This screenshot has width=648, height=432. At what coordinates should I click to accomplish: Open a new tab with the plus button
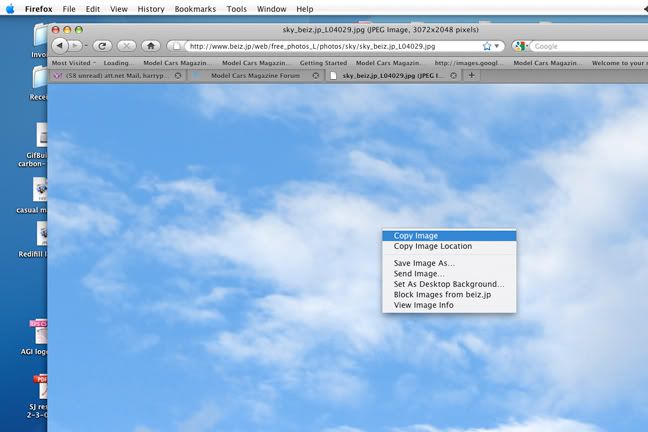pos(471,75)
